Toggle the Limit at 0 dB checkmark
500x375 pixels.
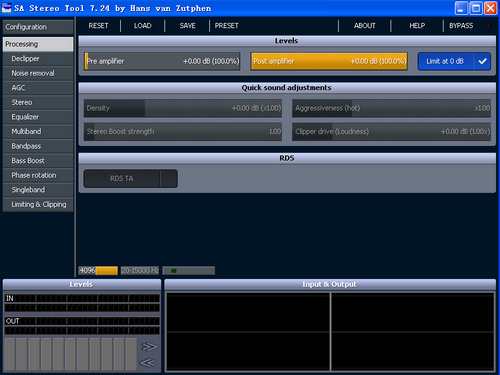(x=482, y=61)
